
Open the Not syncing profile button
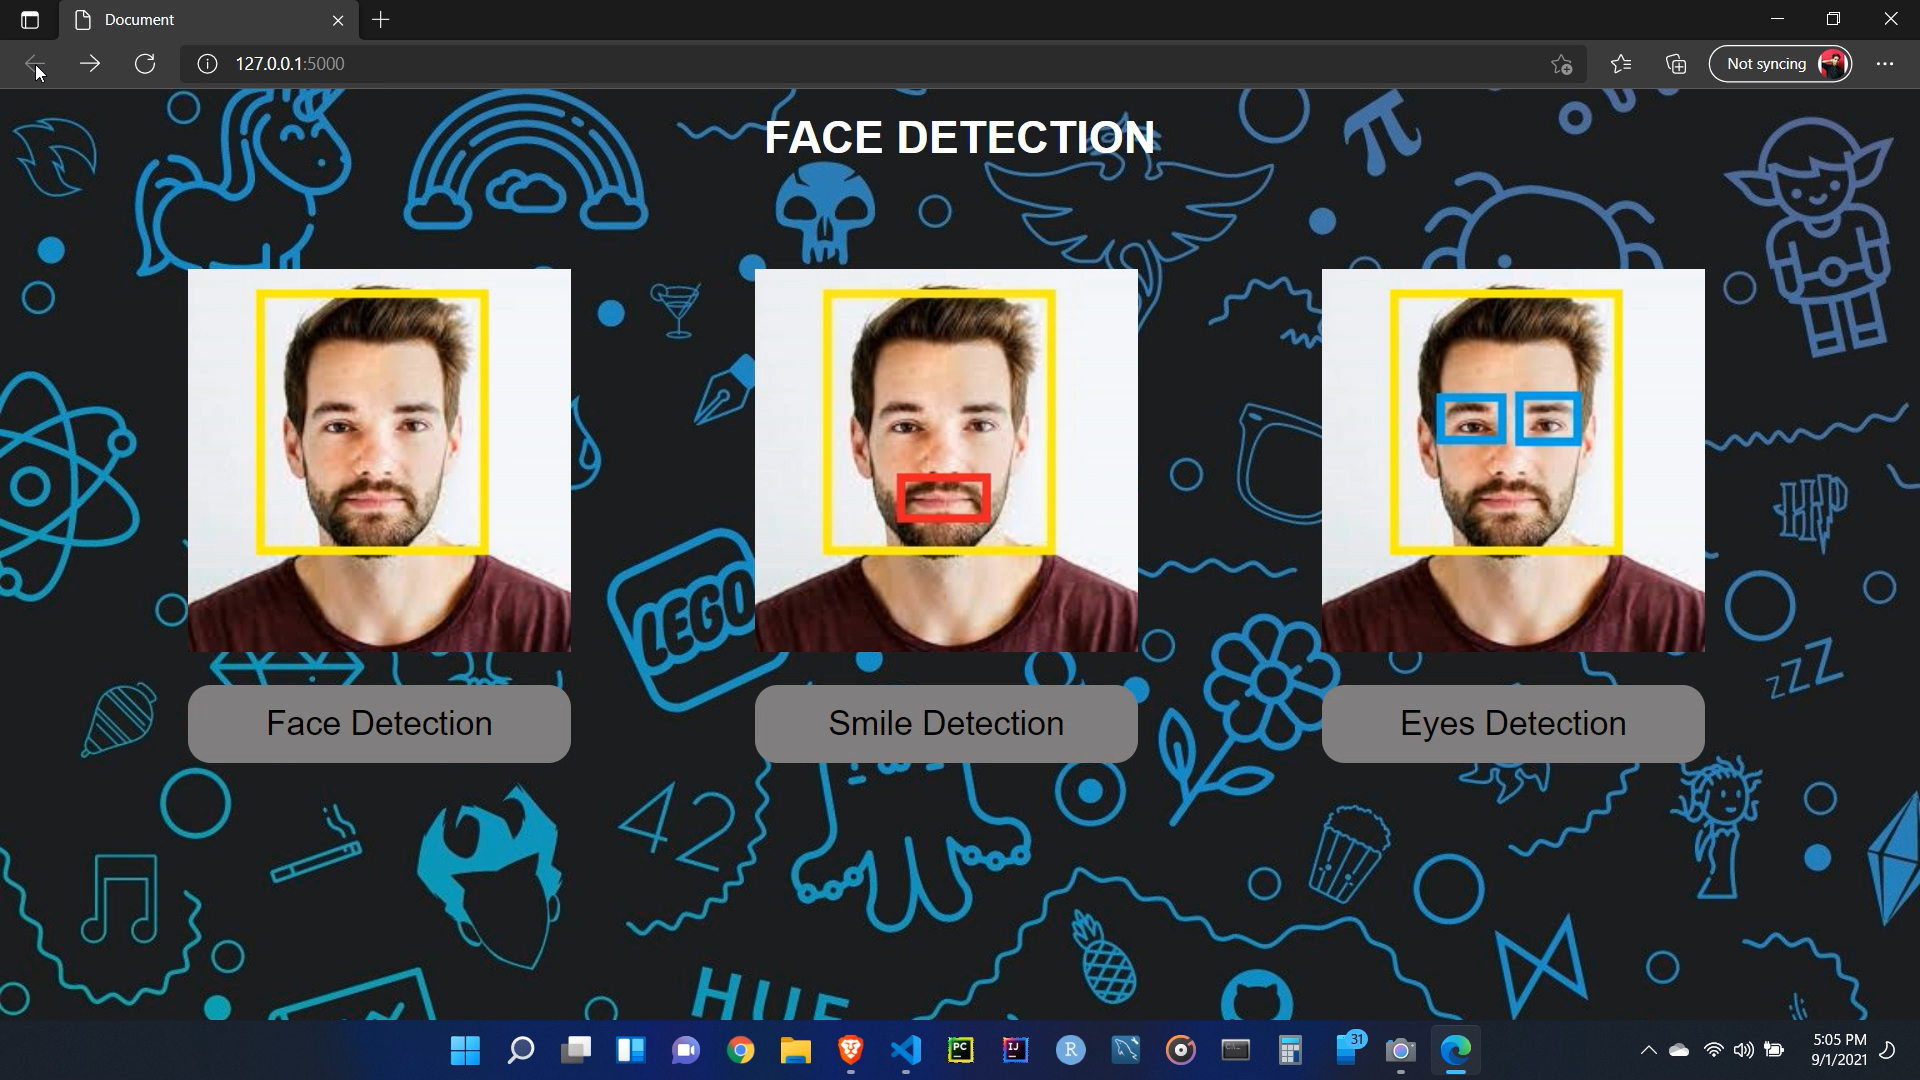tap(1780, 64)
